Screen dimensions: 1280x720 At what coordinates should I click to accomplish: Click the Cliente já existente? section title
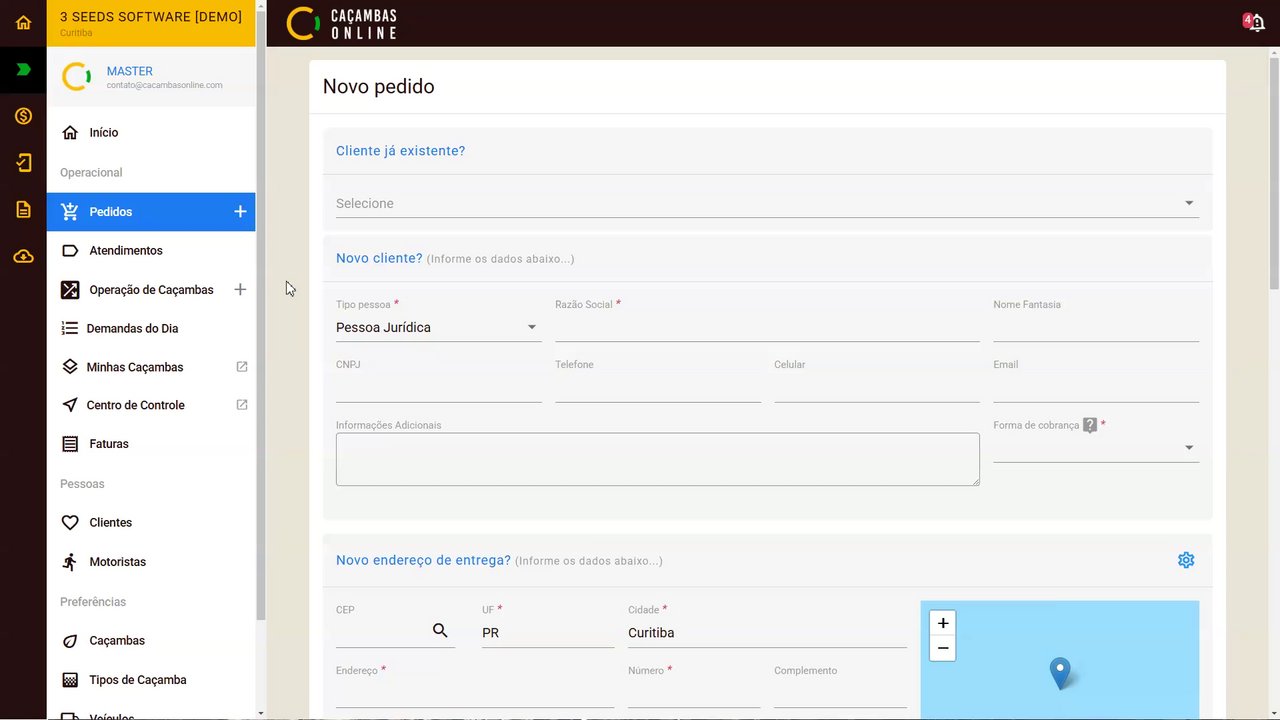[400, 151]
